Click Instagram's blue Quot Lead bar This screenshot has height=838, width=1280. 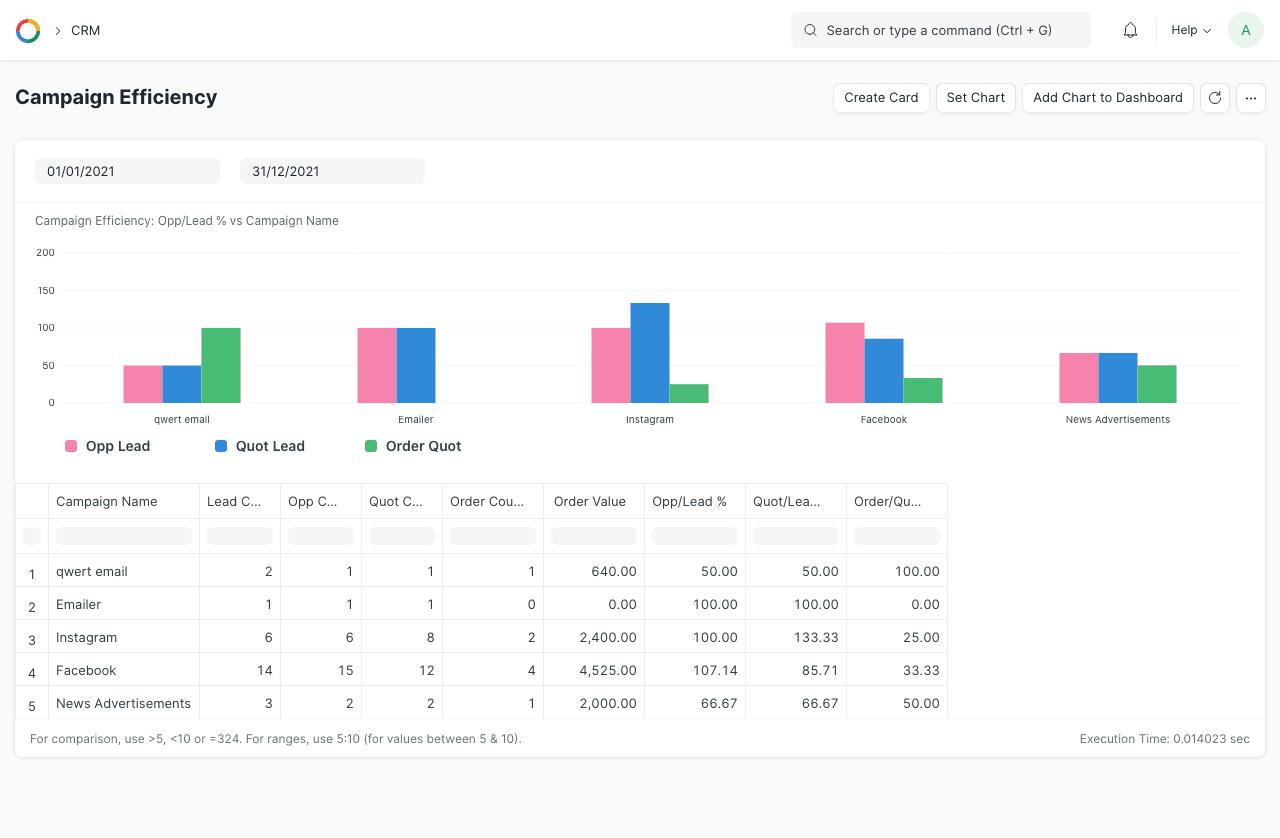pyautogui.click(x=650, y=353)
